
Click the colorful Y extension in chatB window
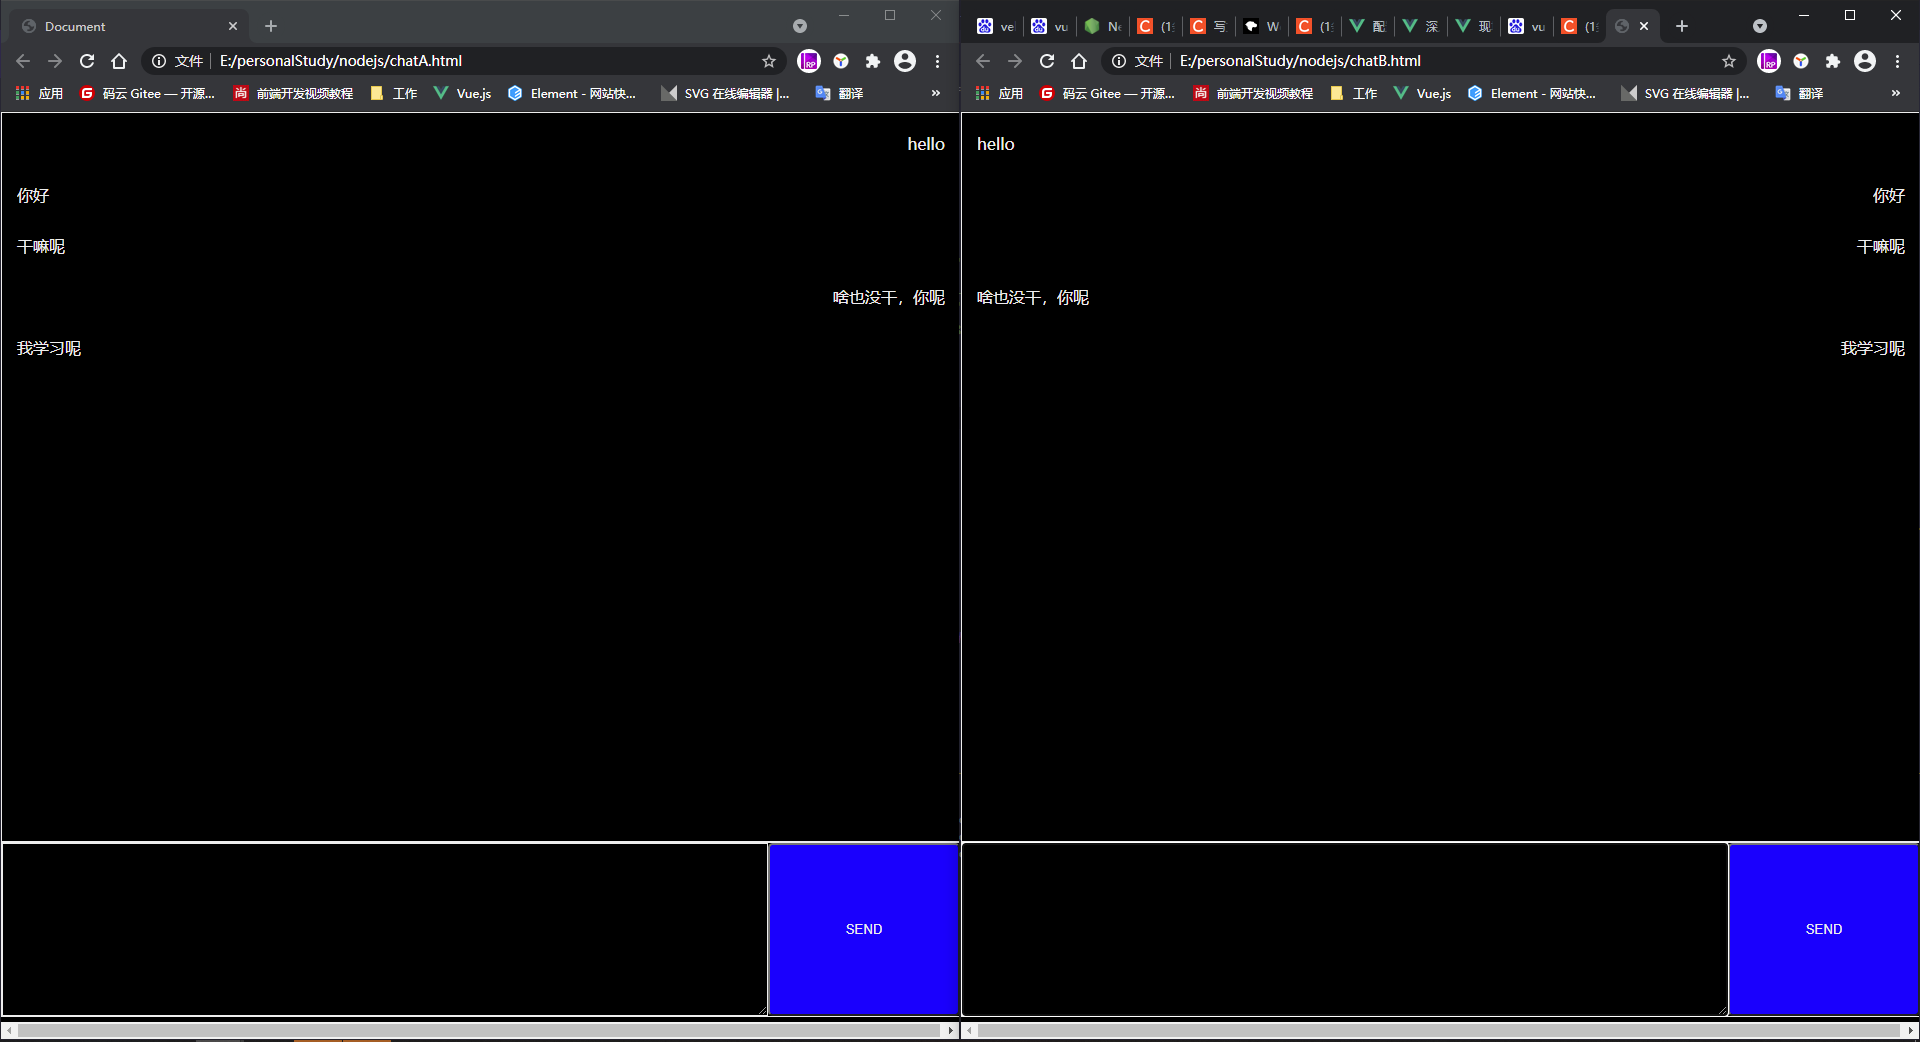pyautogui.click(x=1801, y=61)
